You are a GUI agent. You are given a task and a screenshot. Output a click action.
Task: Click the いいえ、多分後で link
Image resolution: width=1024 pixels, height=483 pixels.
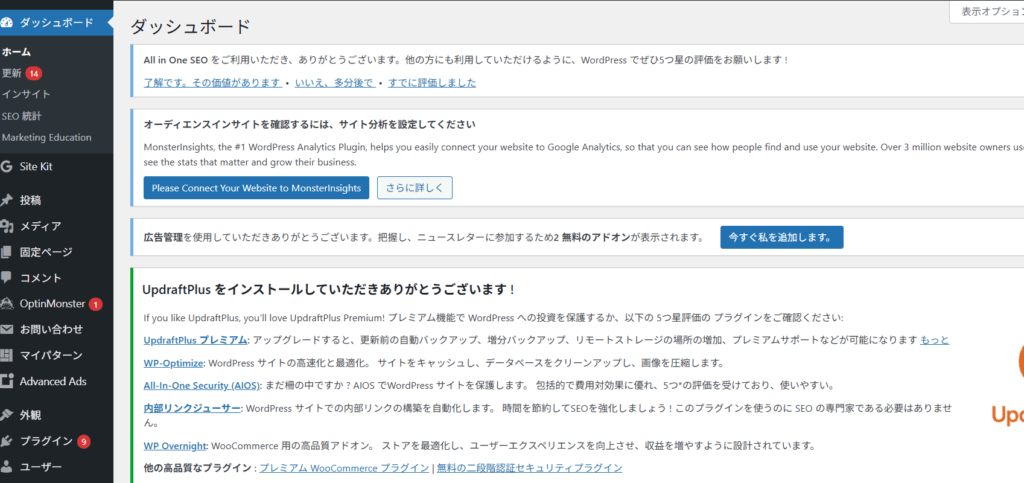click(335, 83)
